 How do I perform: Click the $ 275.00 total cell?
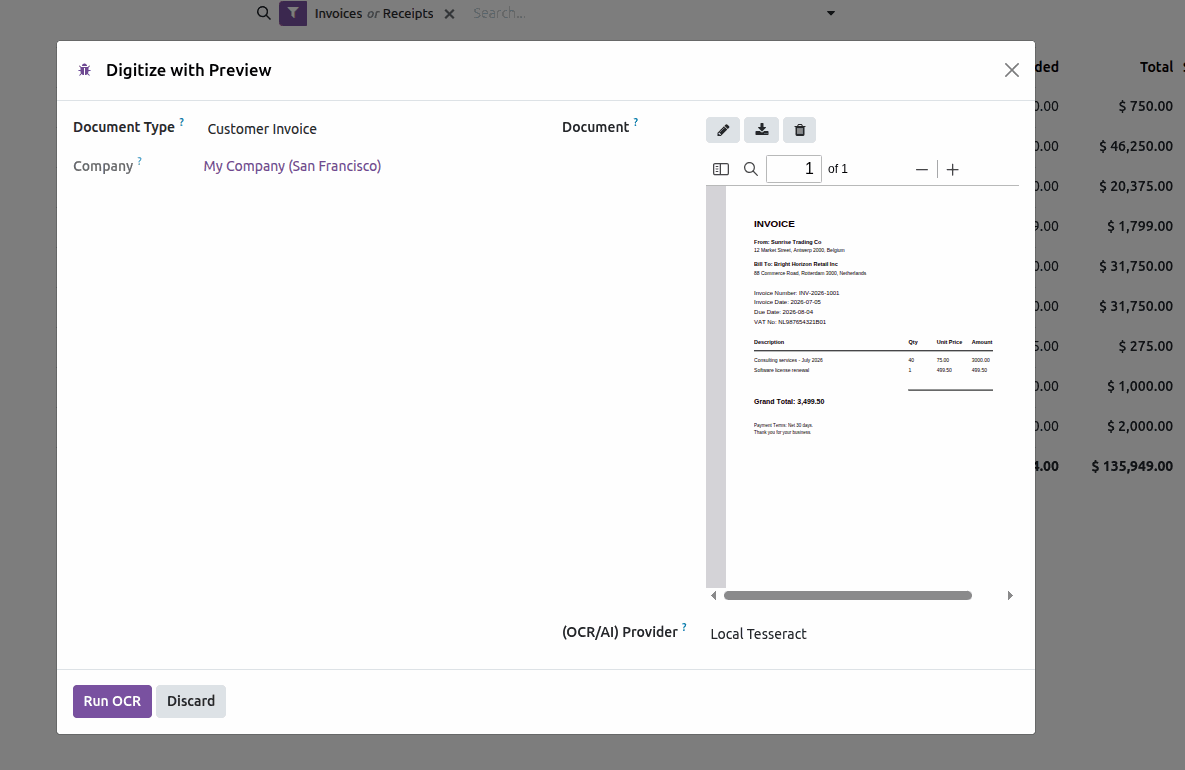(1146, 346)
